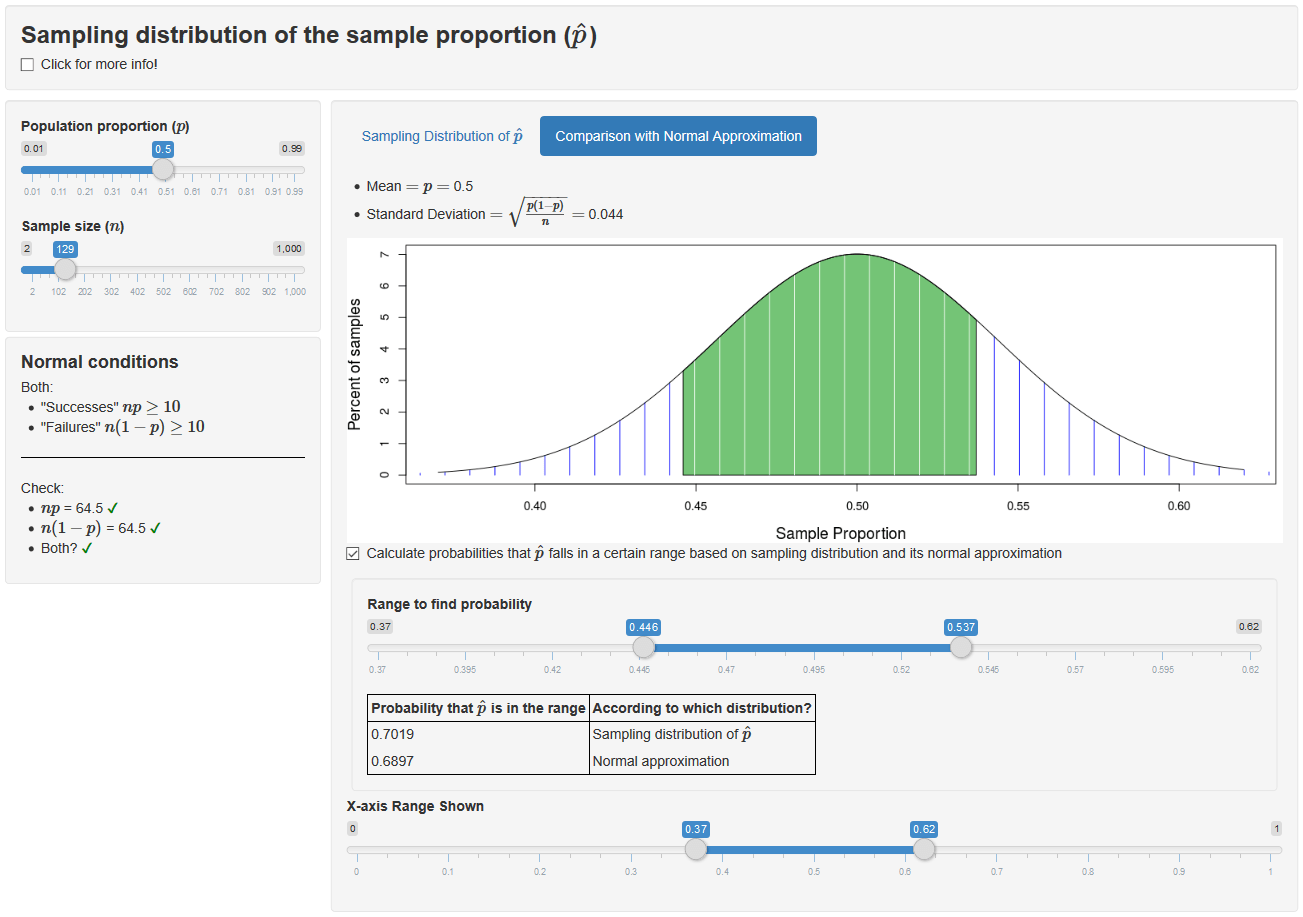
Task: Switch to the 'Sampling Distribution of p̂' tab
Action: pyautogui.click(x=441, y=136)
